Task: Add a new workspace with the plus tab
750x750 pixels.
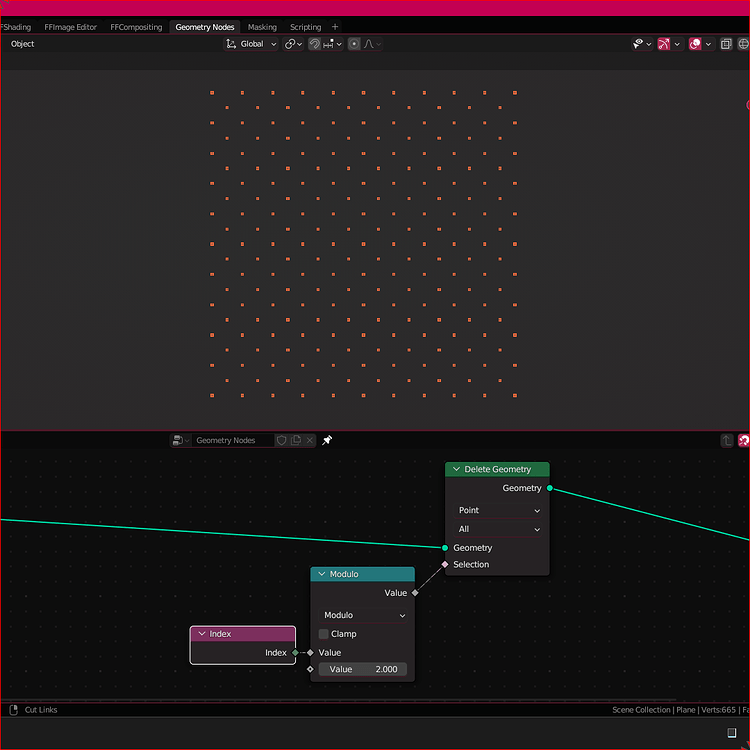Action: [x=335, y=27]
